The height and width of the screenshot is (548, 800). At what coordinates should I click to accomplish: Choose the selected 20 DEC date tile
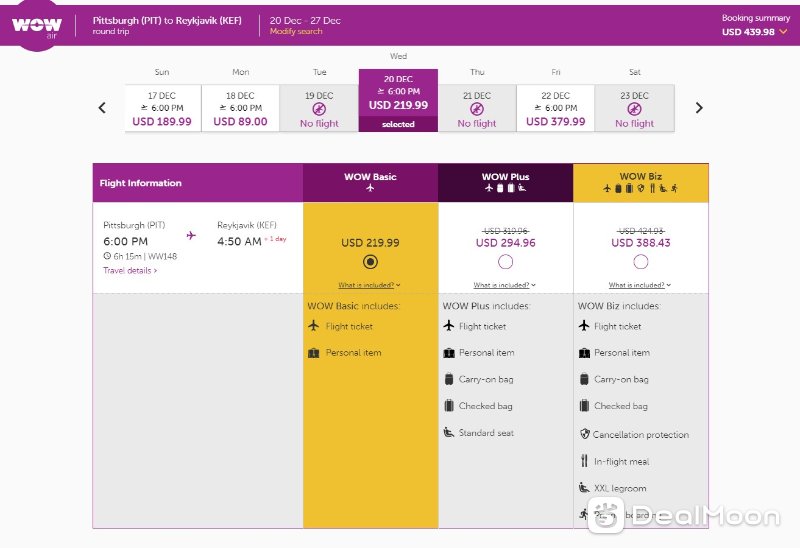pyautogui.click(x=398, y=101)
